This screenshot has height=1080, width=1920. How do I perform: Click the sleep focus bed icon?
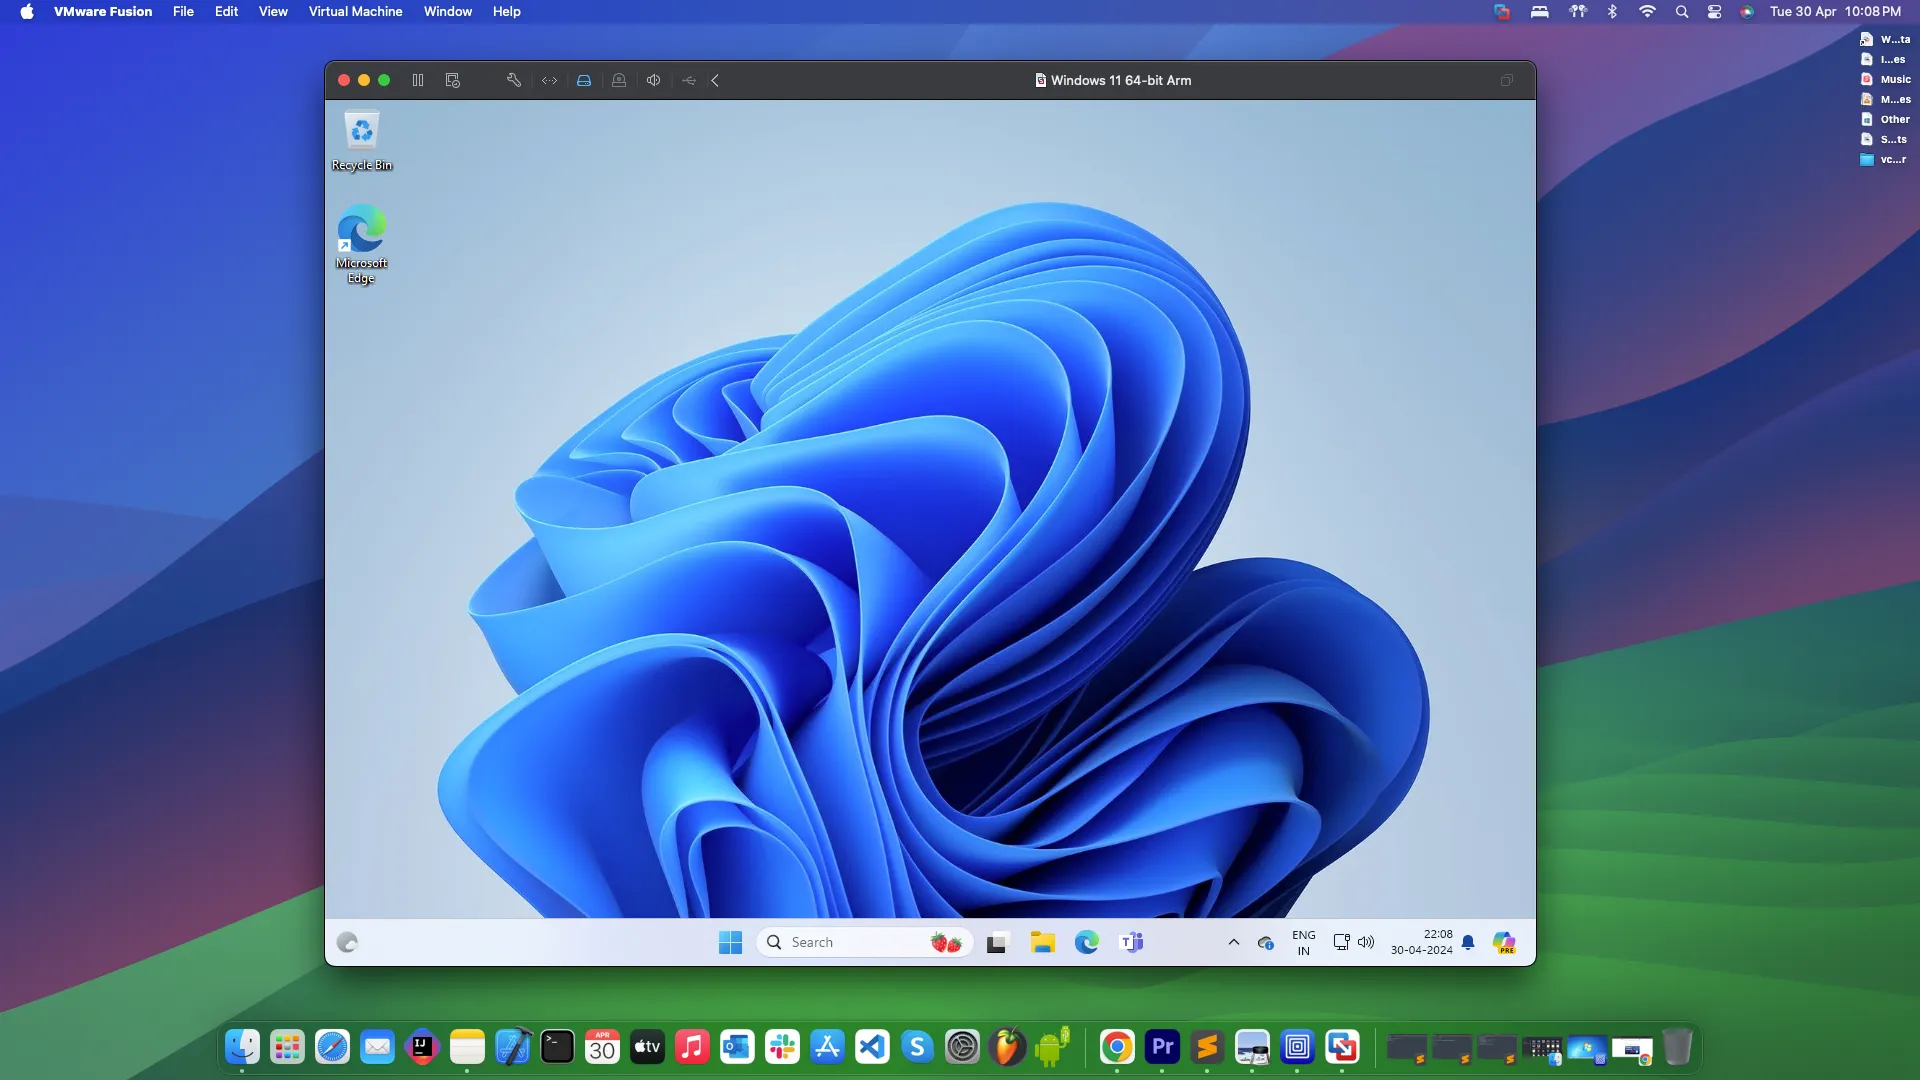1540,12
